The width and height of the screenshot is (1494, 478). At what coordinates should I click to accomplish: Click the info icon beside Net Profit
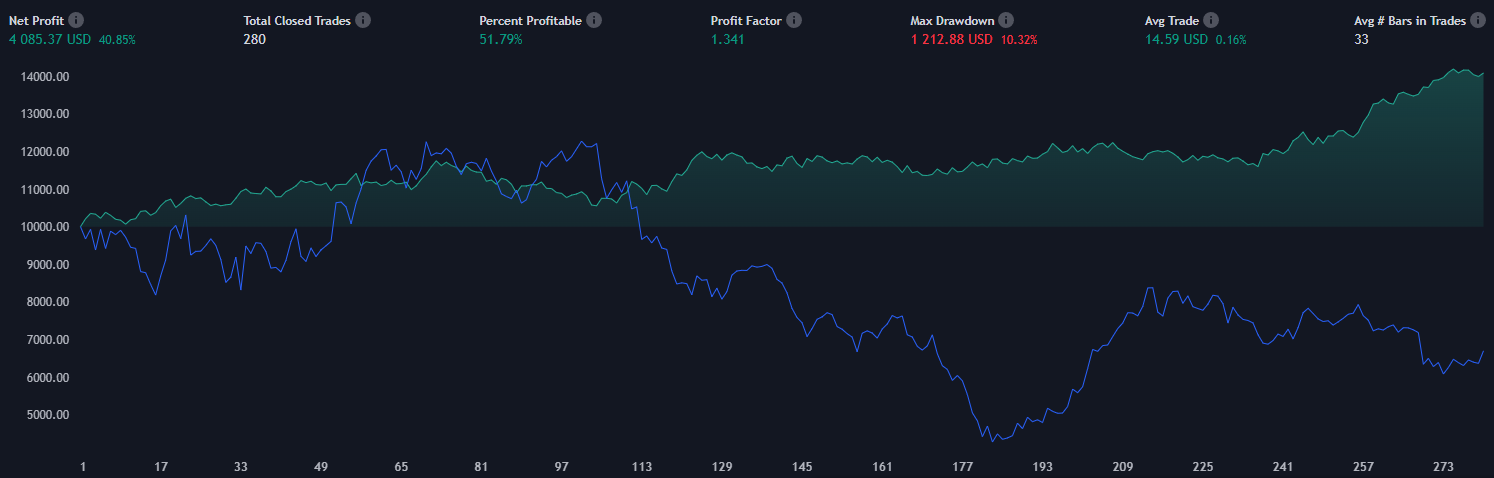(x=77, y=20)
